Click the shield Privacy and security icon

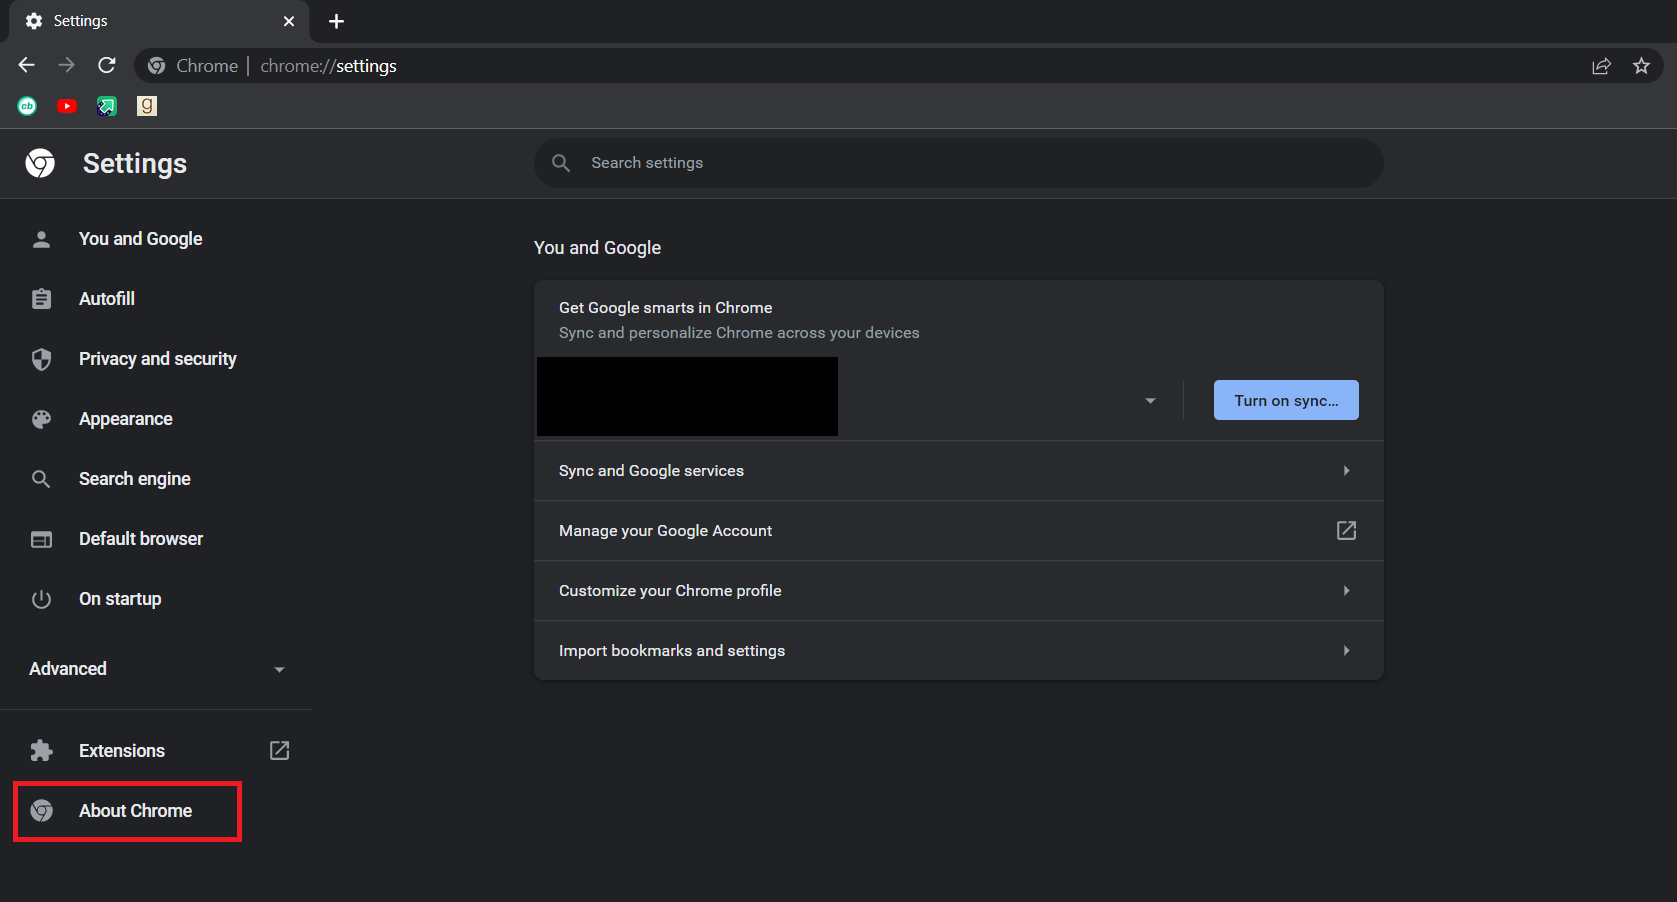click(x=41, y=359)
